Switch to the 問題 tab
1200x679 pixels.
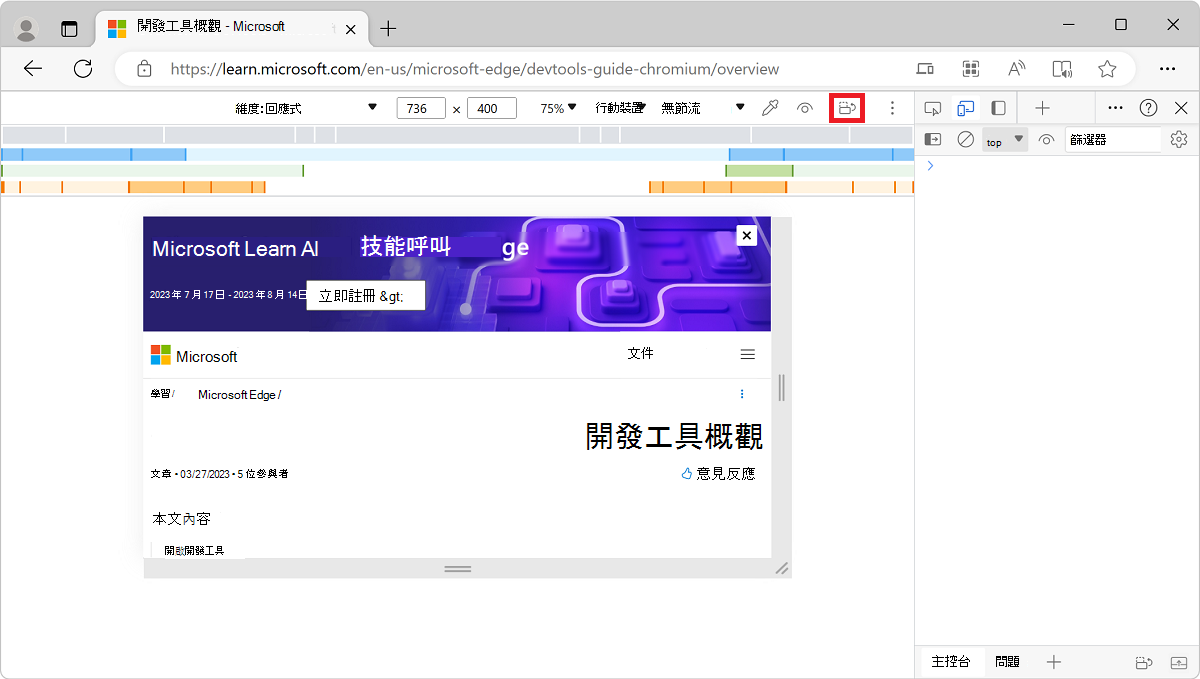point(1008,661)
